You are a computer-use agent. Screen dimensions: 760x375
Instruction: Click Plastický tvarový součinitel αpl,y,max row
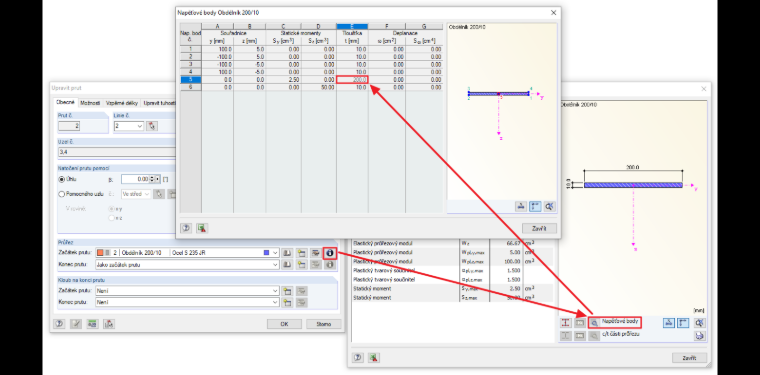pos(452,271)
